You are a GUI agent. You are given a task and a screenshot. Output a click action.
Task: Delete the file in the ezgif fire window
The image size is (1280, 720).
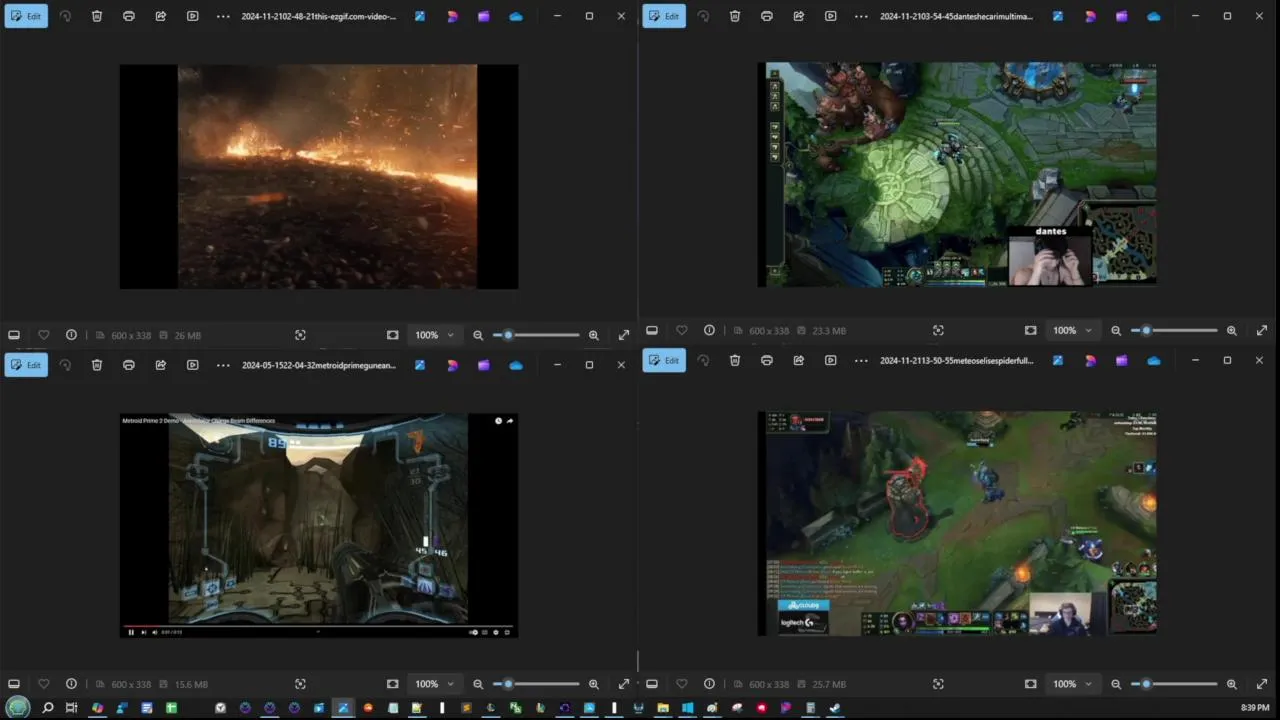coord(97,16)
